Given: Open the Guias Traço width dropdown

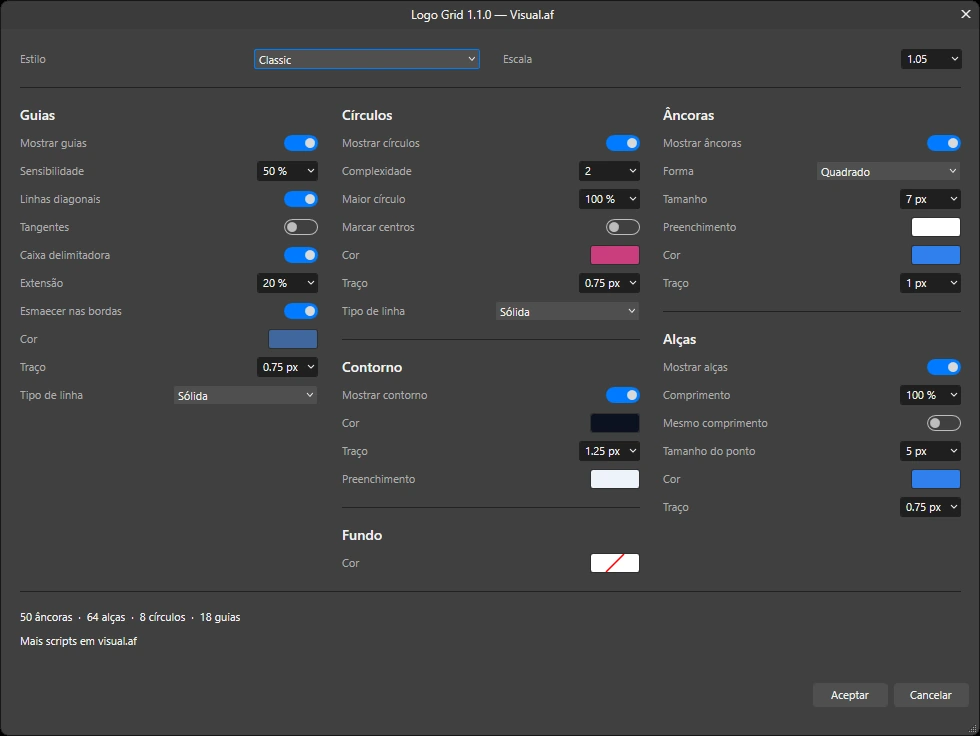Looking at the screenshot, I should coord(288,367).
